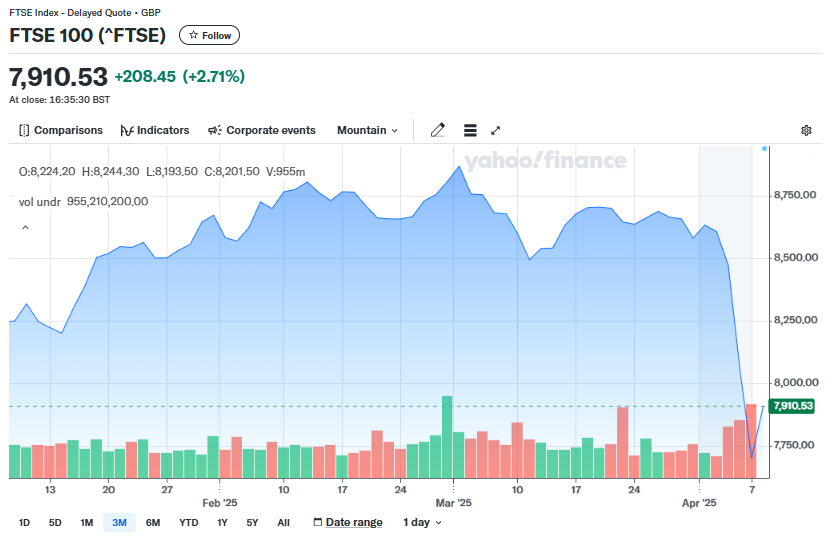Screen dimensions: 838x545
Task: Open the chart settings gear
Action: pos(806,130)
